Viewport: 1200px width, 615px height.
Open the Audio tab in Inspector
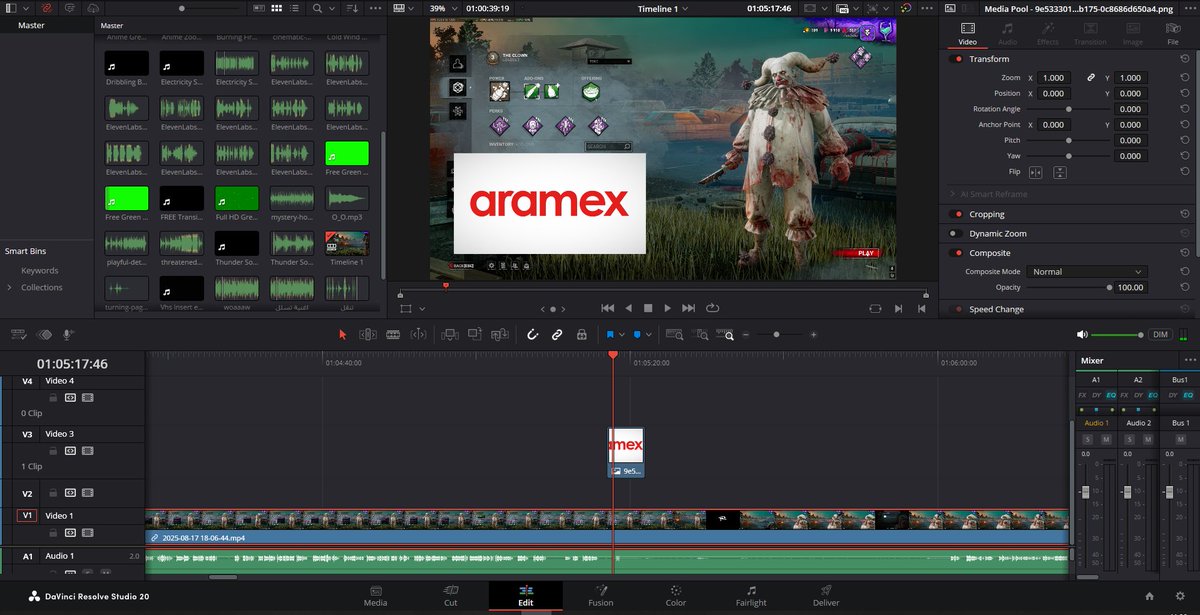click(1008, 34)
